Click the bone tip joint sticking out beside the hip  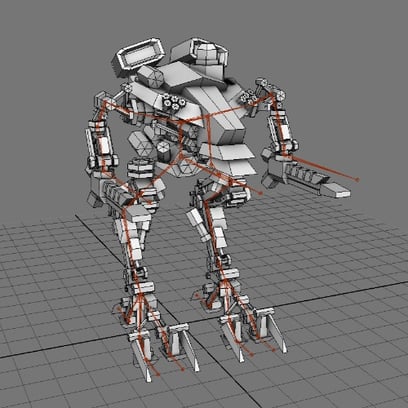coord(261,193)
